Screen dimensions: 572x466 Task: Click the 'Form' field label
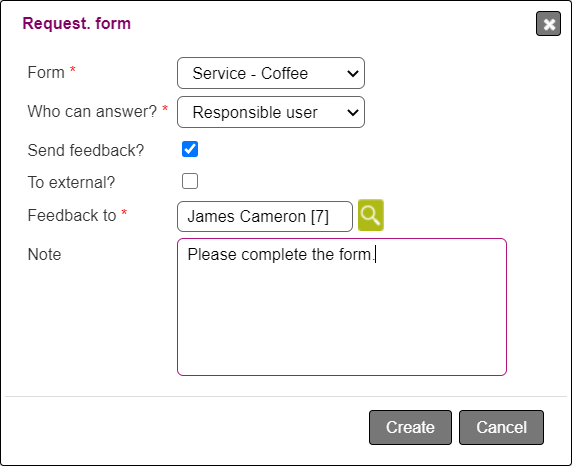click(46, 72)
